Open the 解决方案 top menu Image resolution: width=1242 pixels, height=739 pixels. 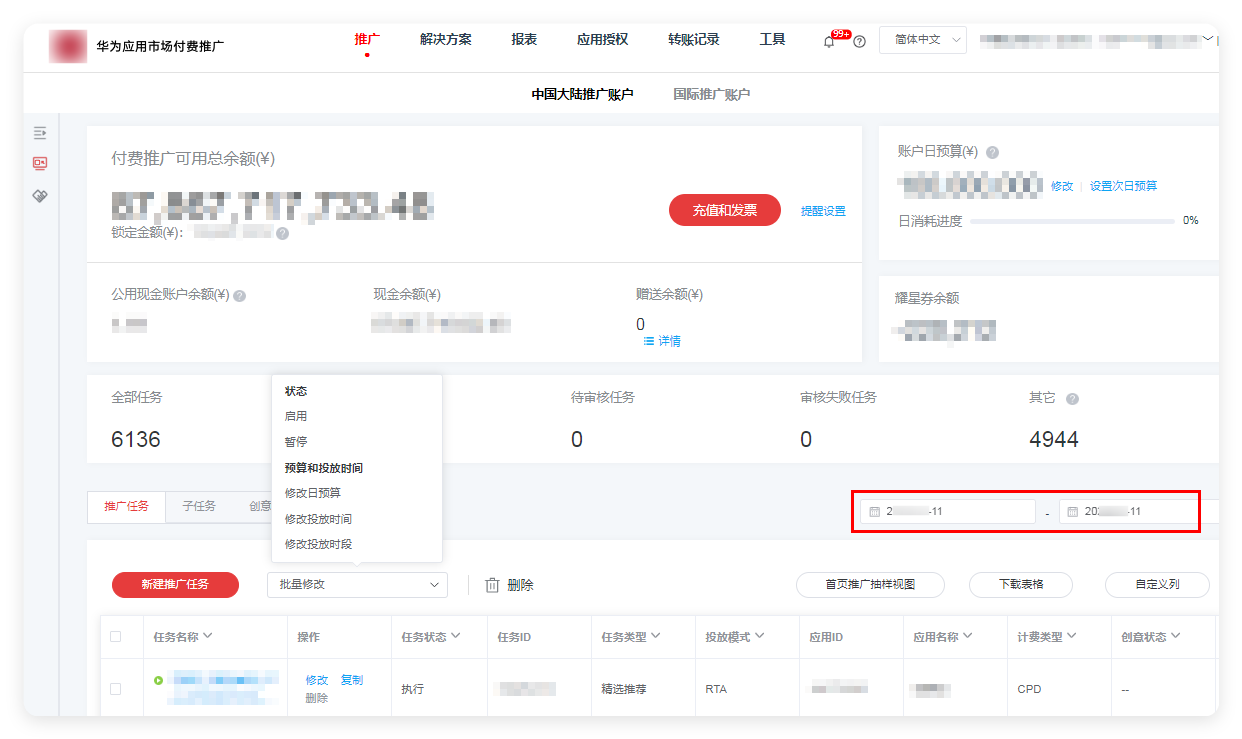coord(446,40)
